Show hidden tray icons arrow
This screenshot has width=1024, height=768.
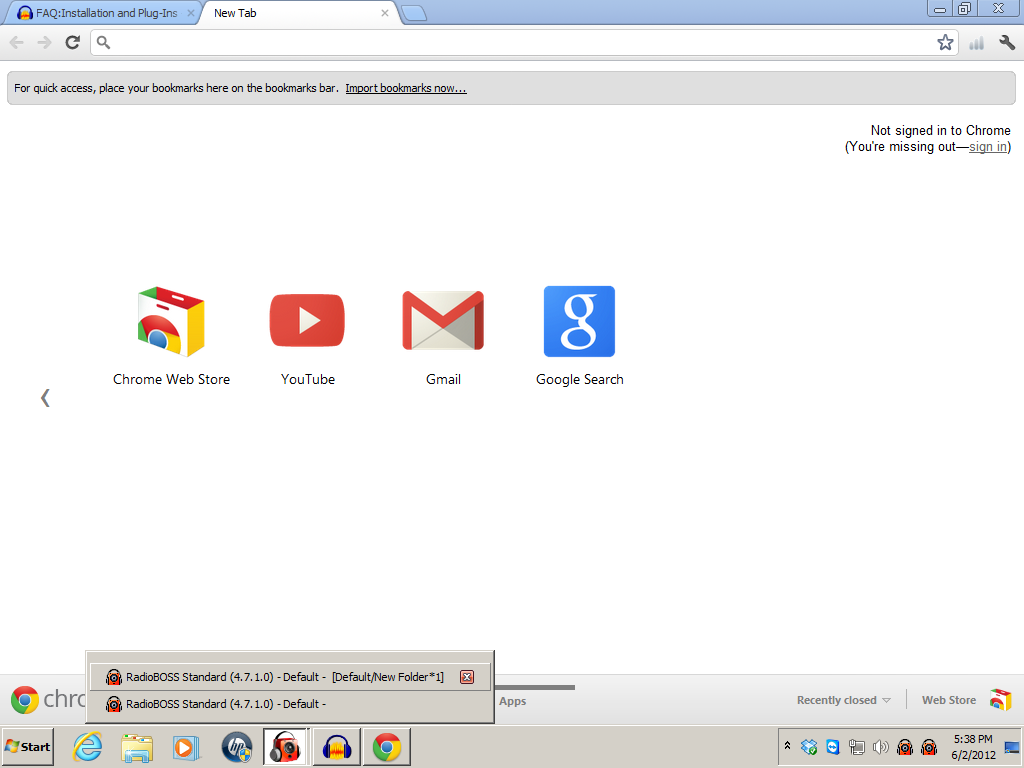click(788, 746)
